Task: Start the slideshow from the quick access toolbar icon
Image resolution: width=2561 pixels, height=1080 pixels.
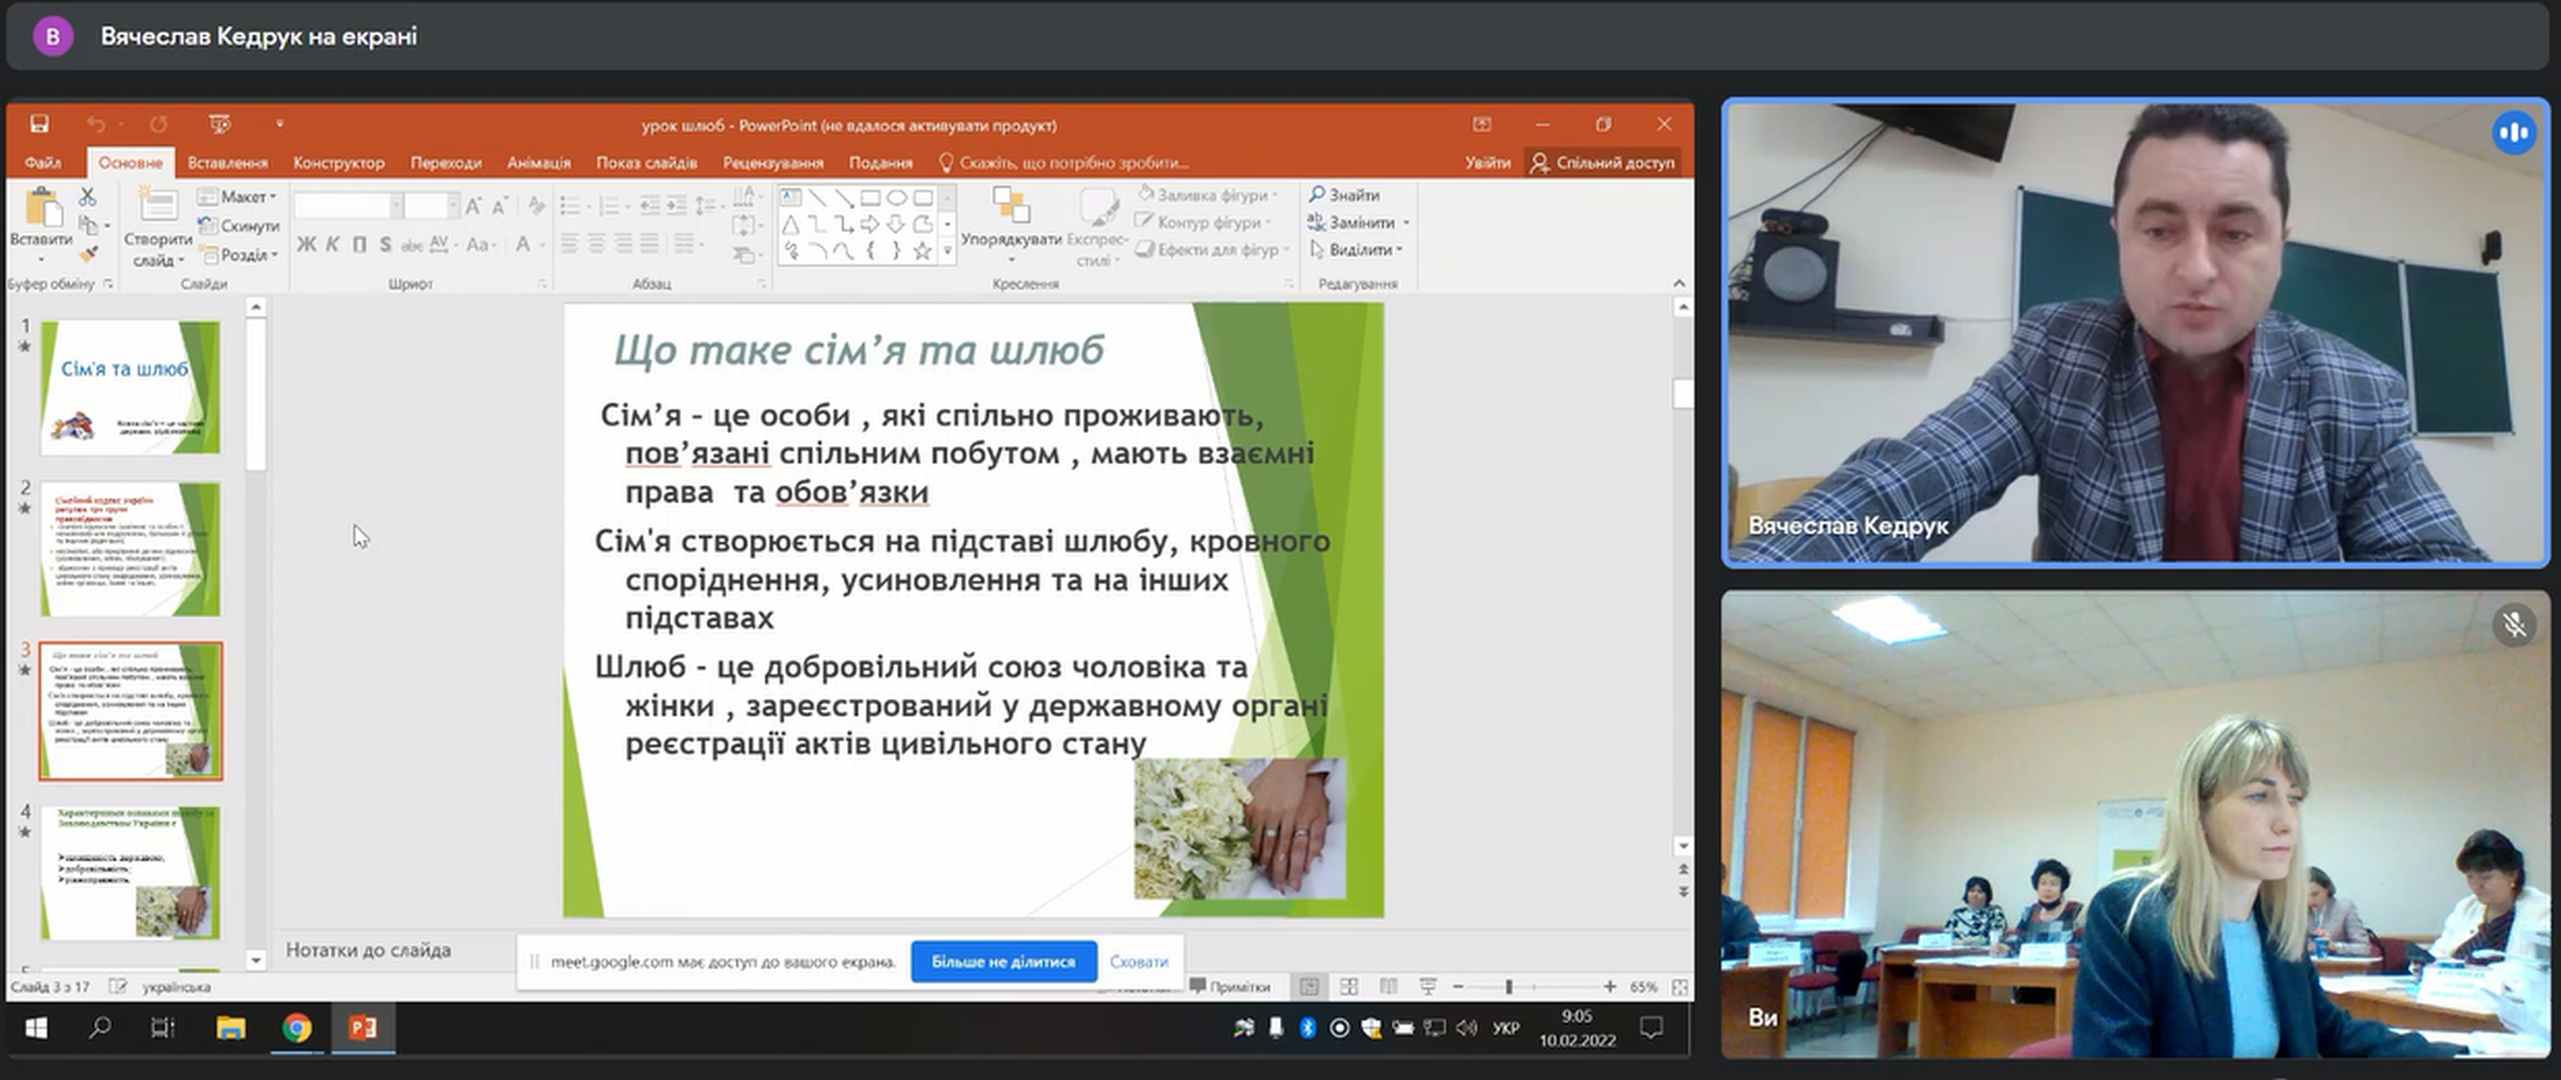Action: (220, 124)
